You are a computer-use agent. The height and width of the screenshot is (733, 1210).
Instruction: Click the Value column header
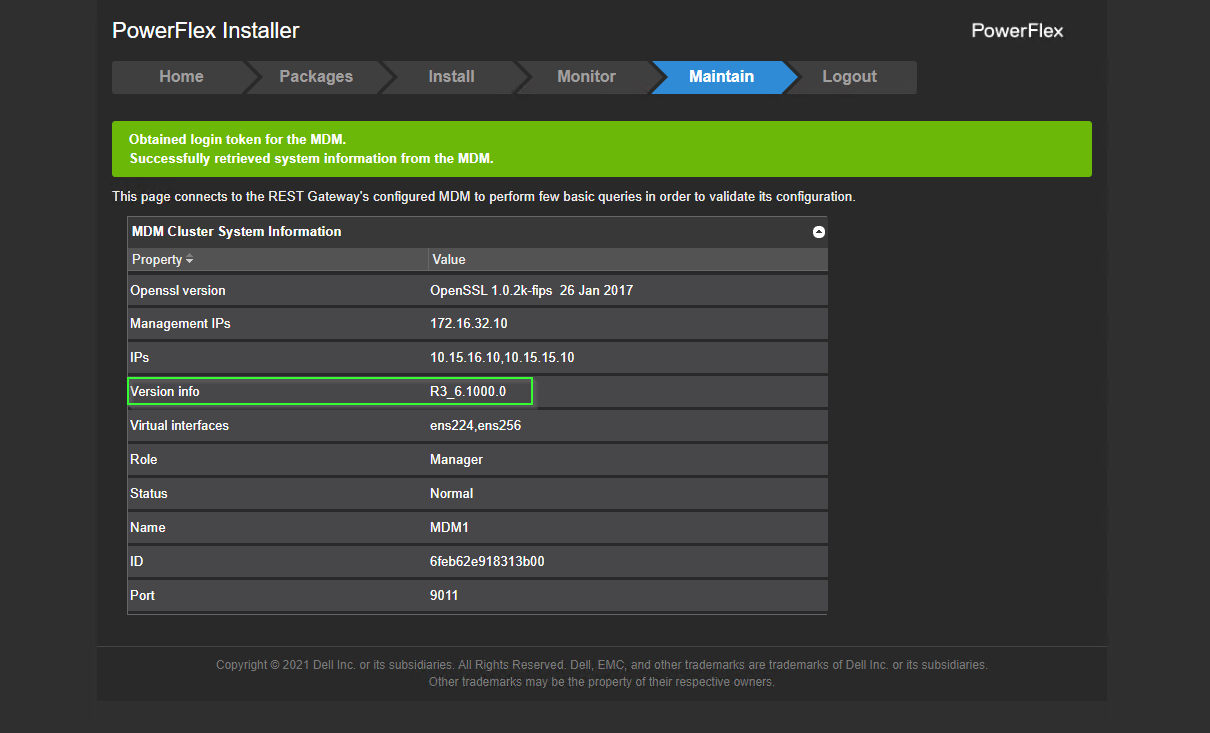click(x=448, y=259)
